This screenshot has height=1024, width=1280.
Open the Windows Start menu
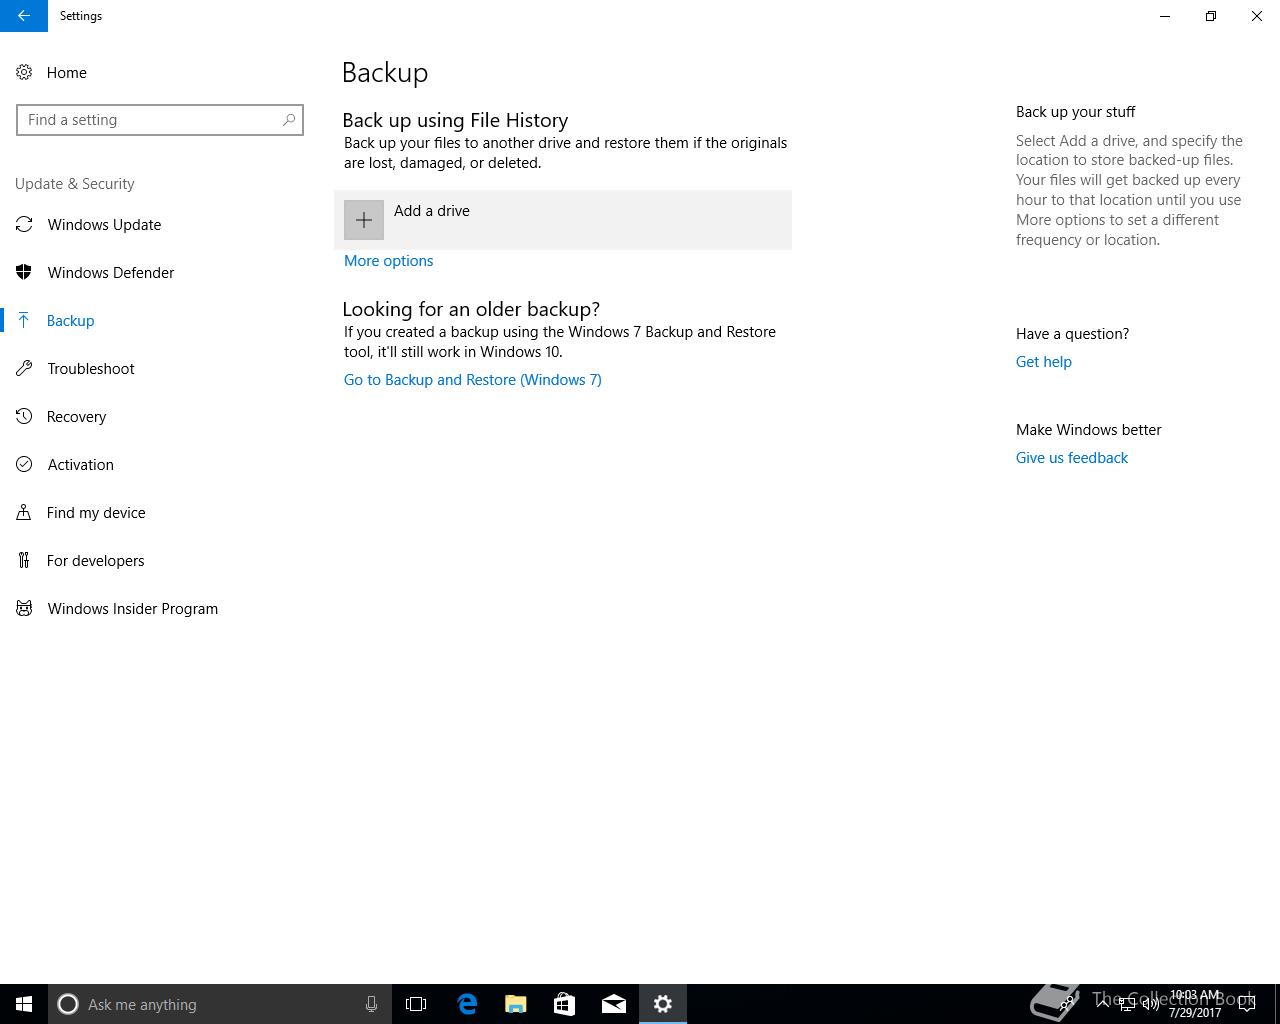(x=24, y=1004)
